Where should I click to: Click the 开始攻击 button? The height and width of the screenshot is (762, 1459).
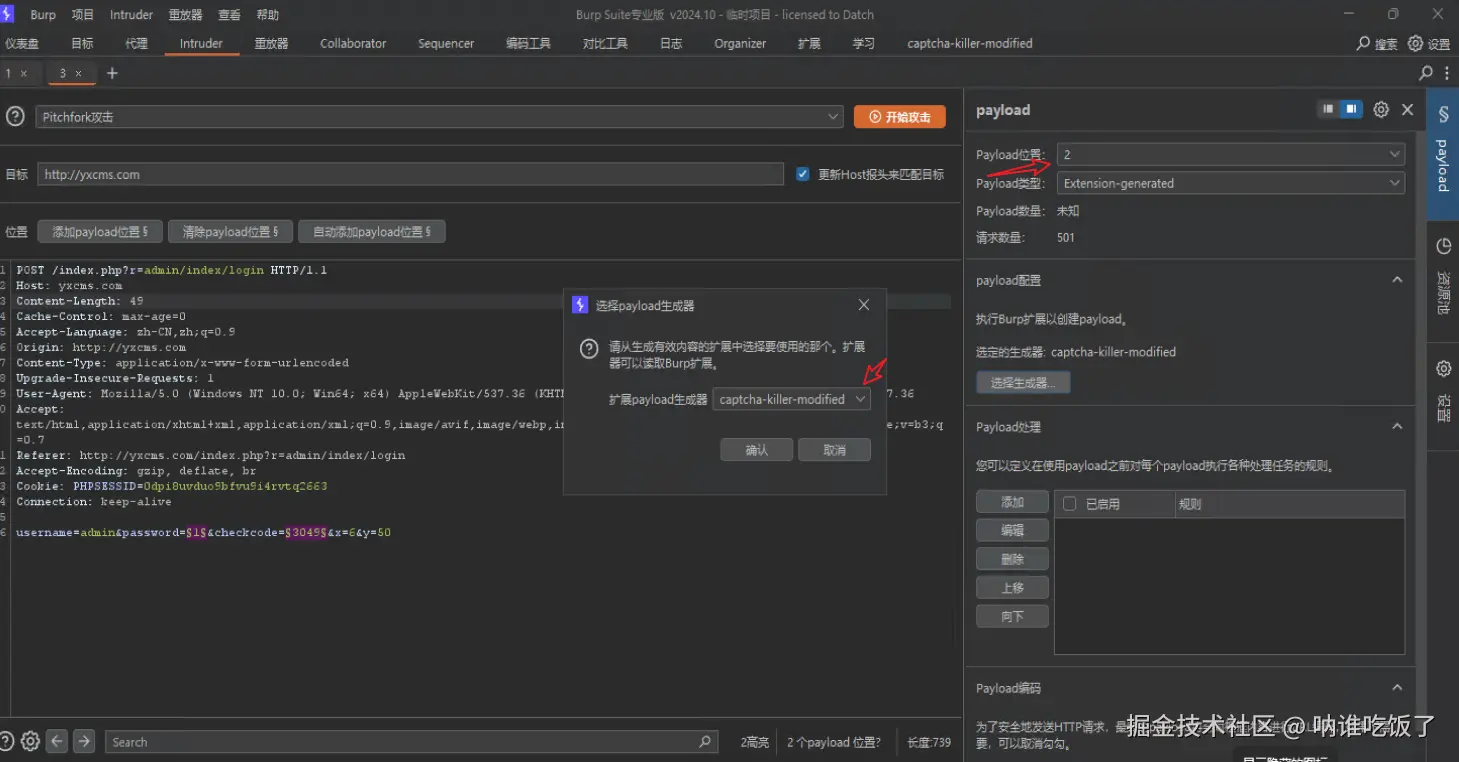[x=900, y=117]
